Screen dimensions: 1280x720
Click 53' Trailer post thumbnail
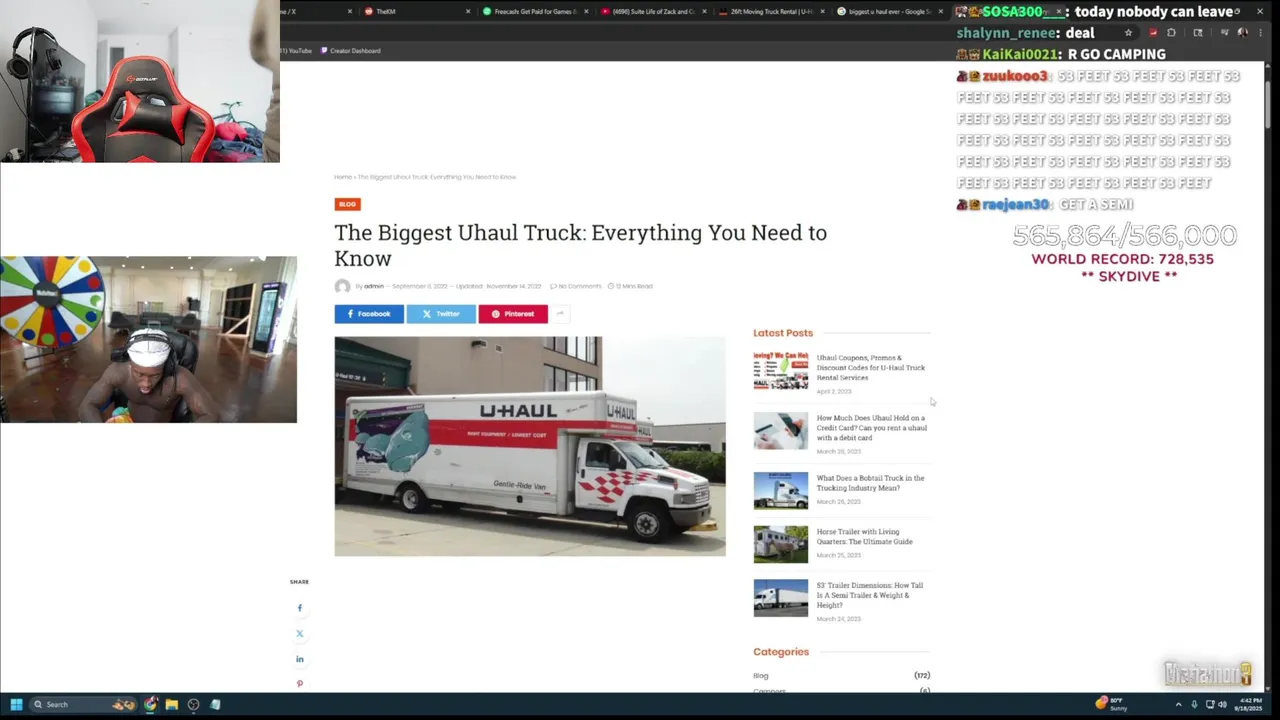[x=781, y=598]
